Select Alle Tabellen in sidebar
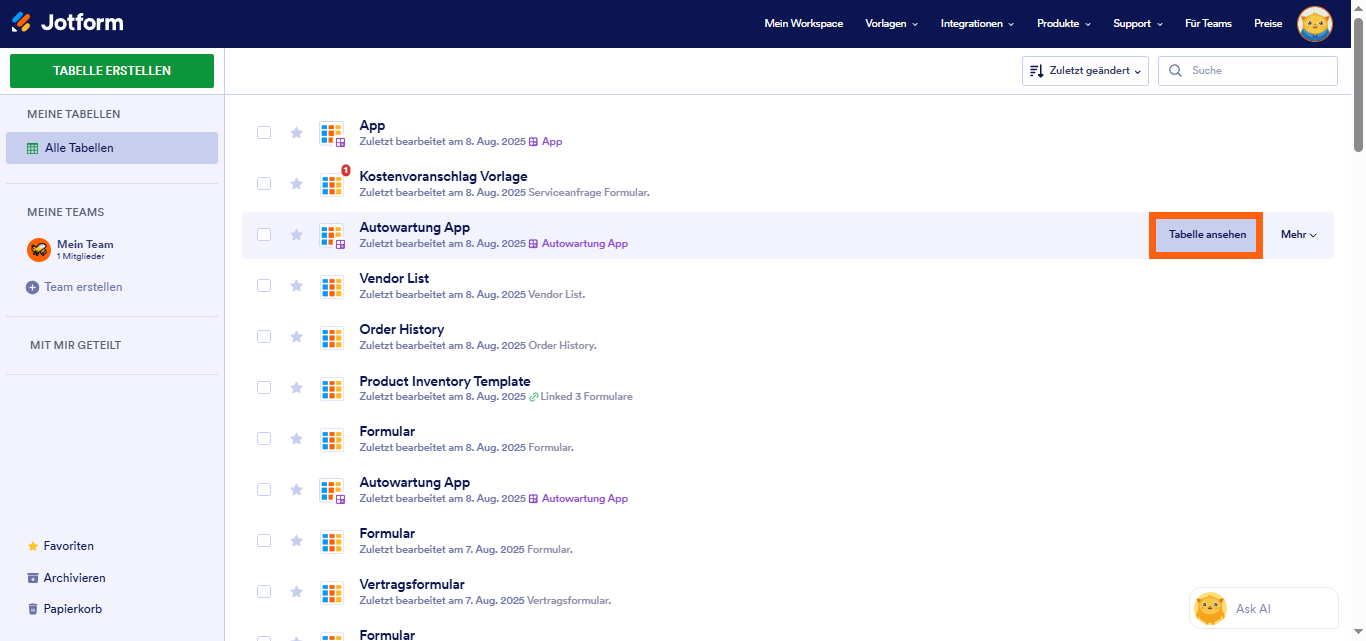 pyautogui.click(x=112, y=148)
